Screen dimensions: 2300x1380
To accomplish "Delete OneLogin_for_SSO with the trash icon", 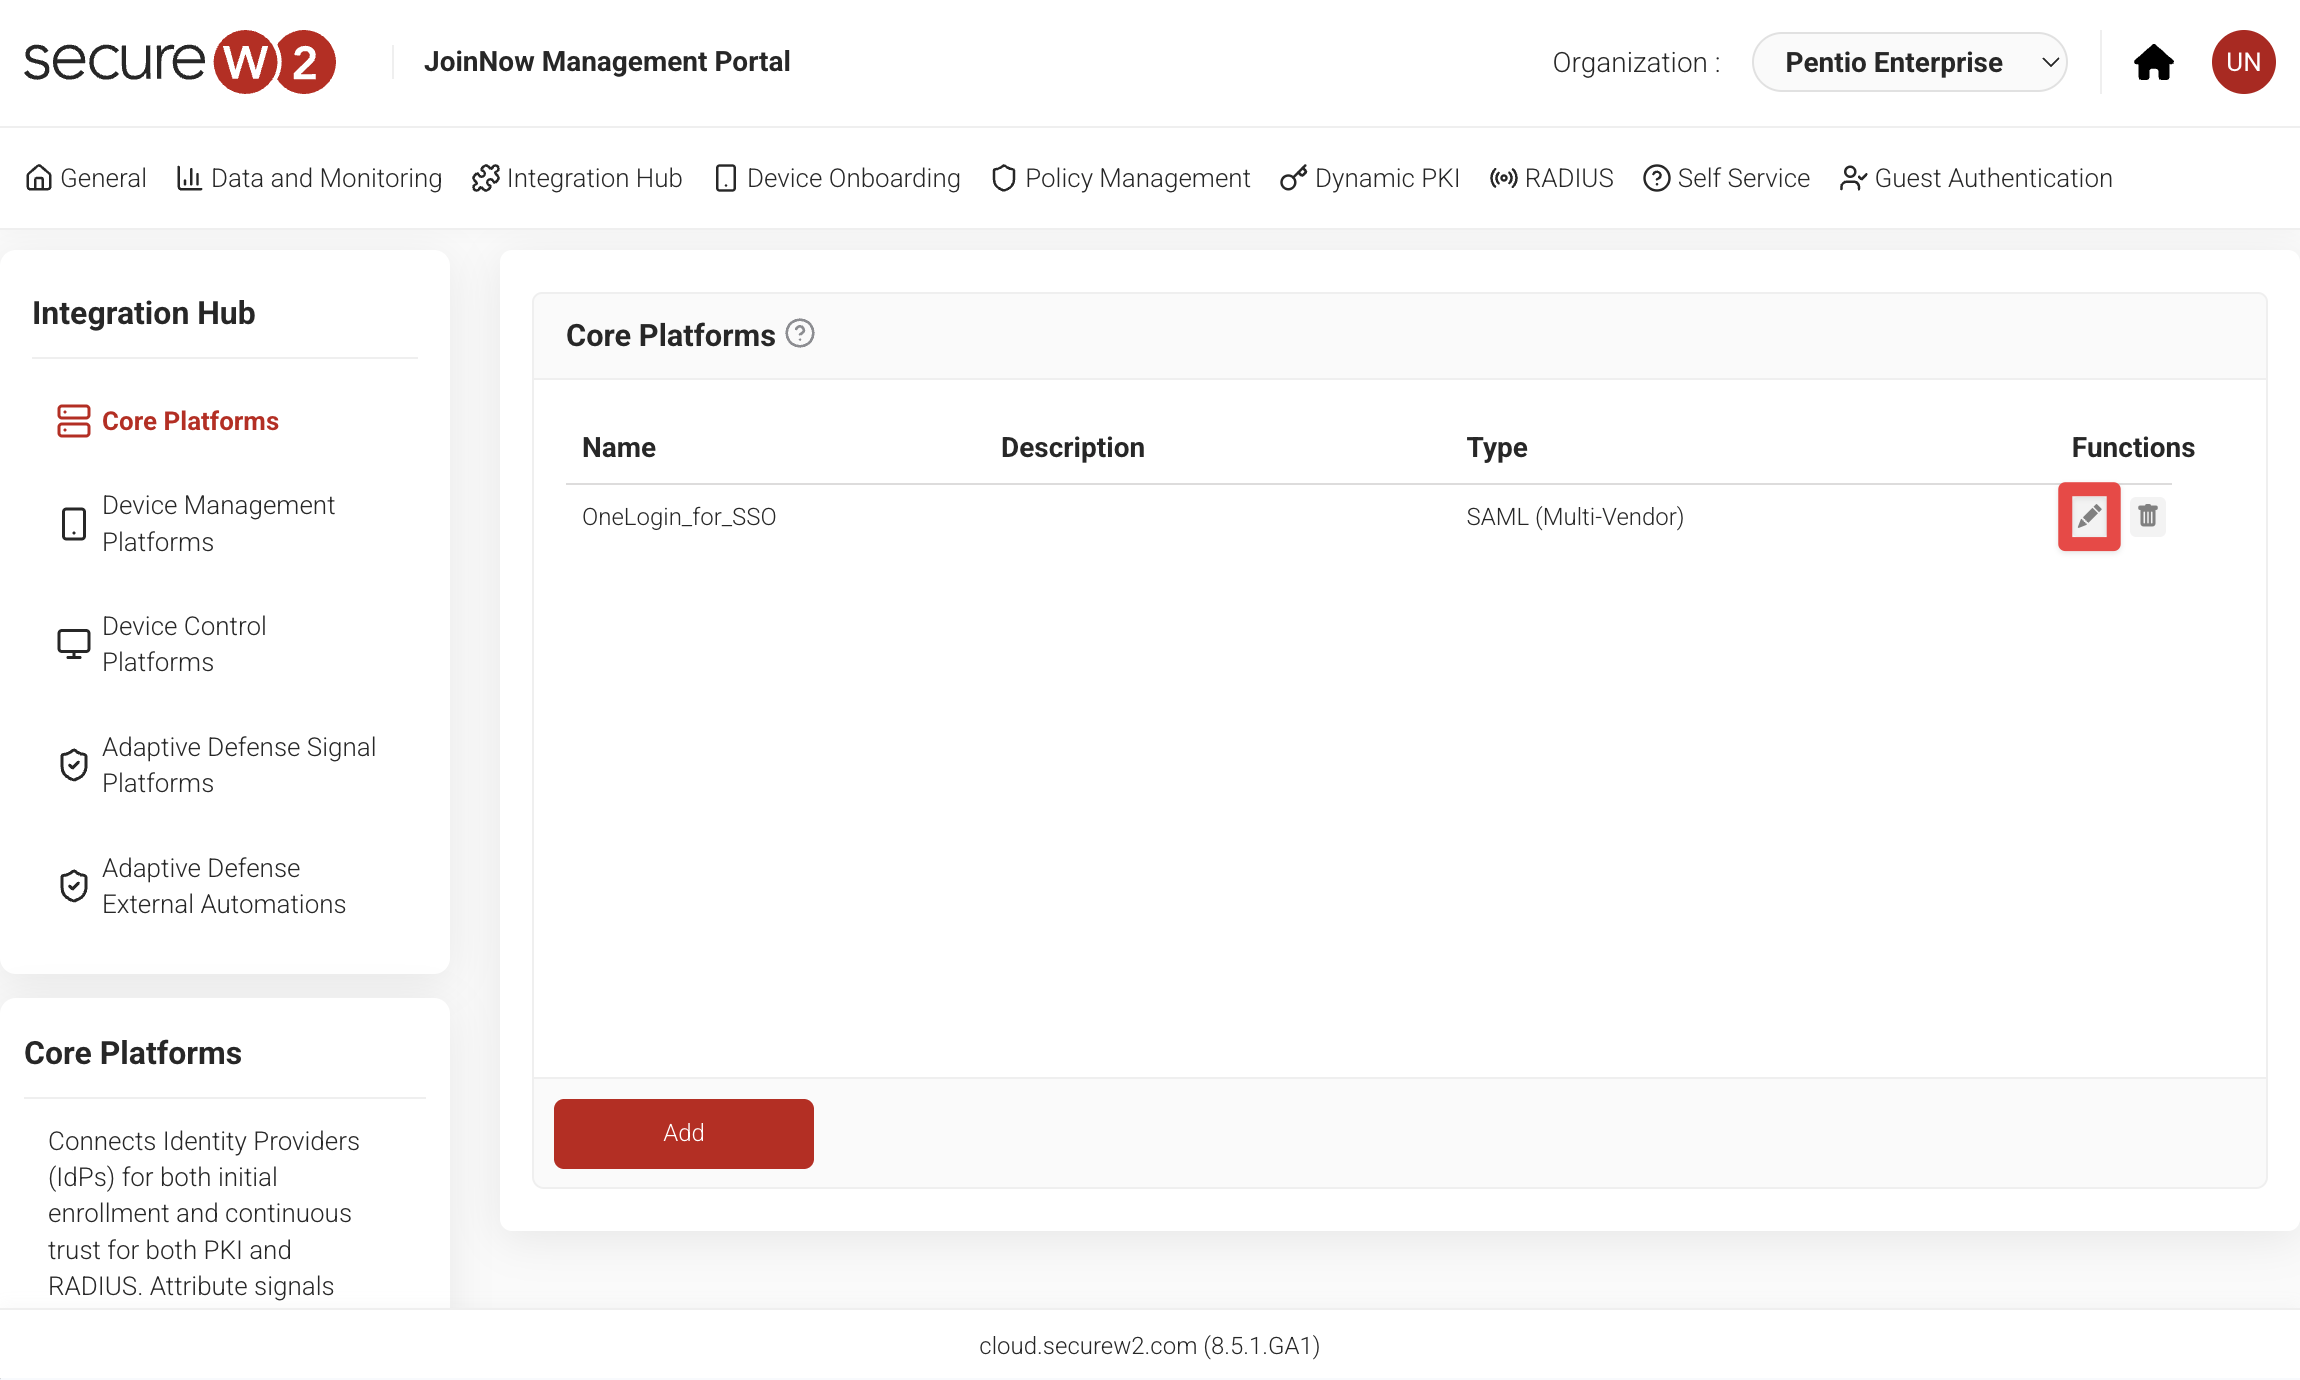I will (2147, 516).
